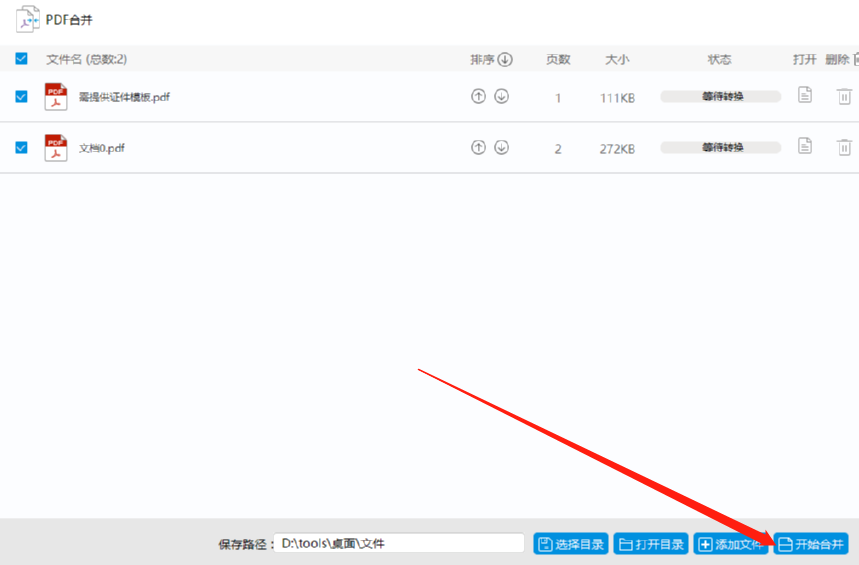Open the 需提供证件模板.pdf file with its document icon
This screenshot has width=859, height=565.
point(804,95)
